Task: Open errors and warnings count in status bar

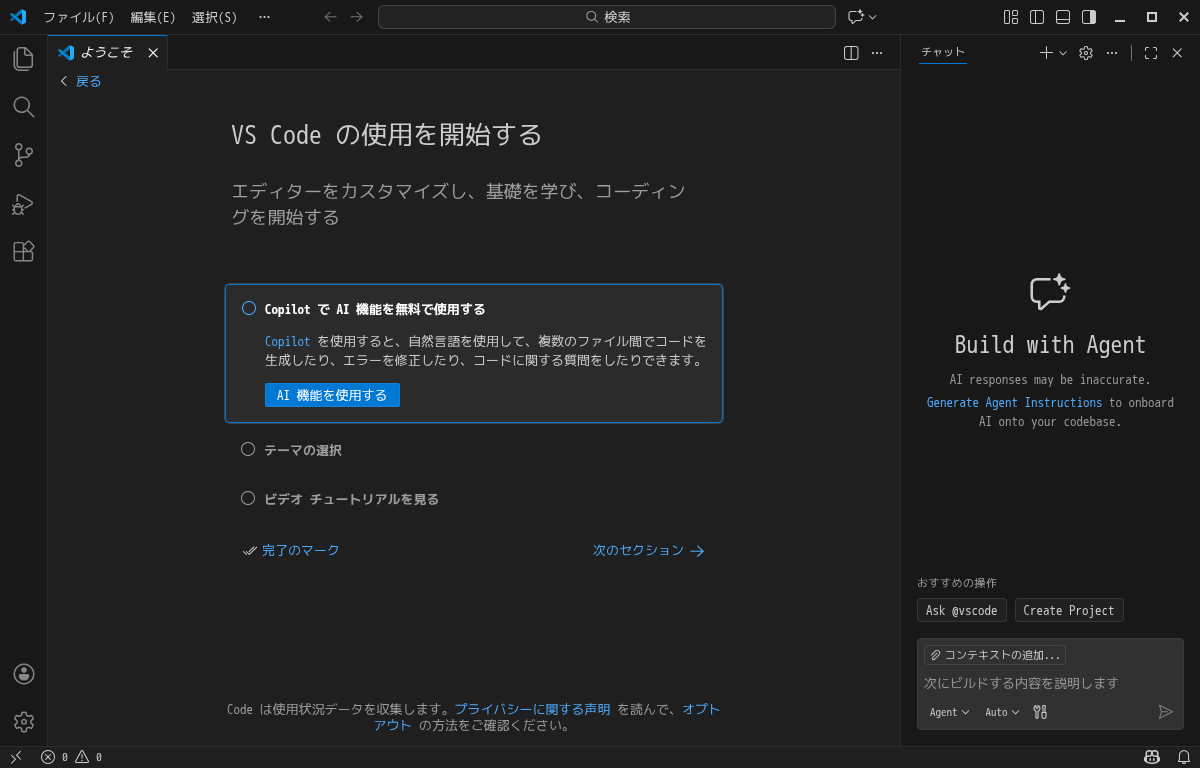Action: pyautogui.click(x=71, y=757)
